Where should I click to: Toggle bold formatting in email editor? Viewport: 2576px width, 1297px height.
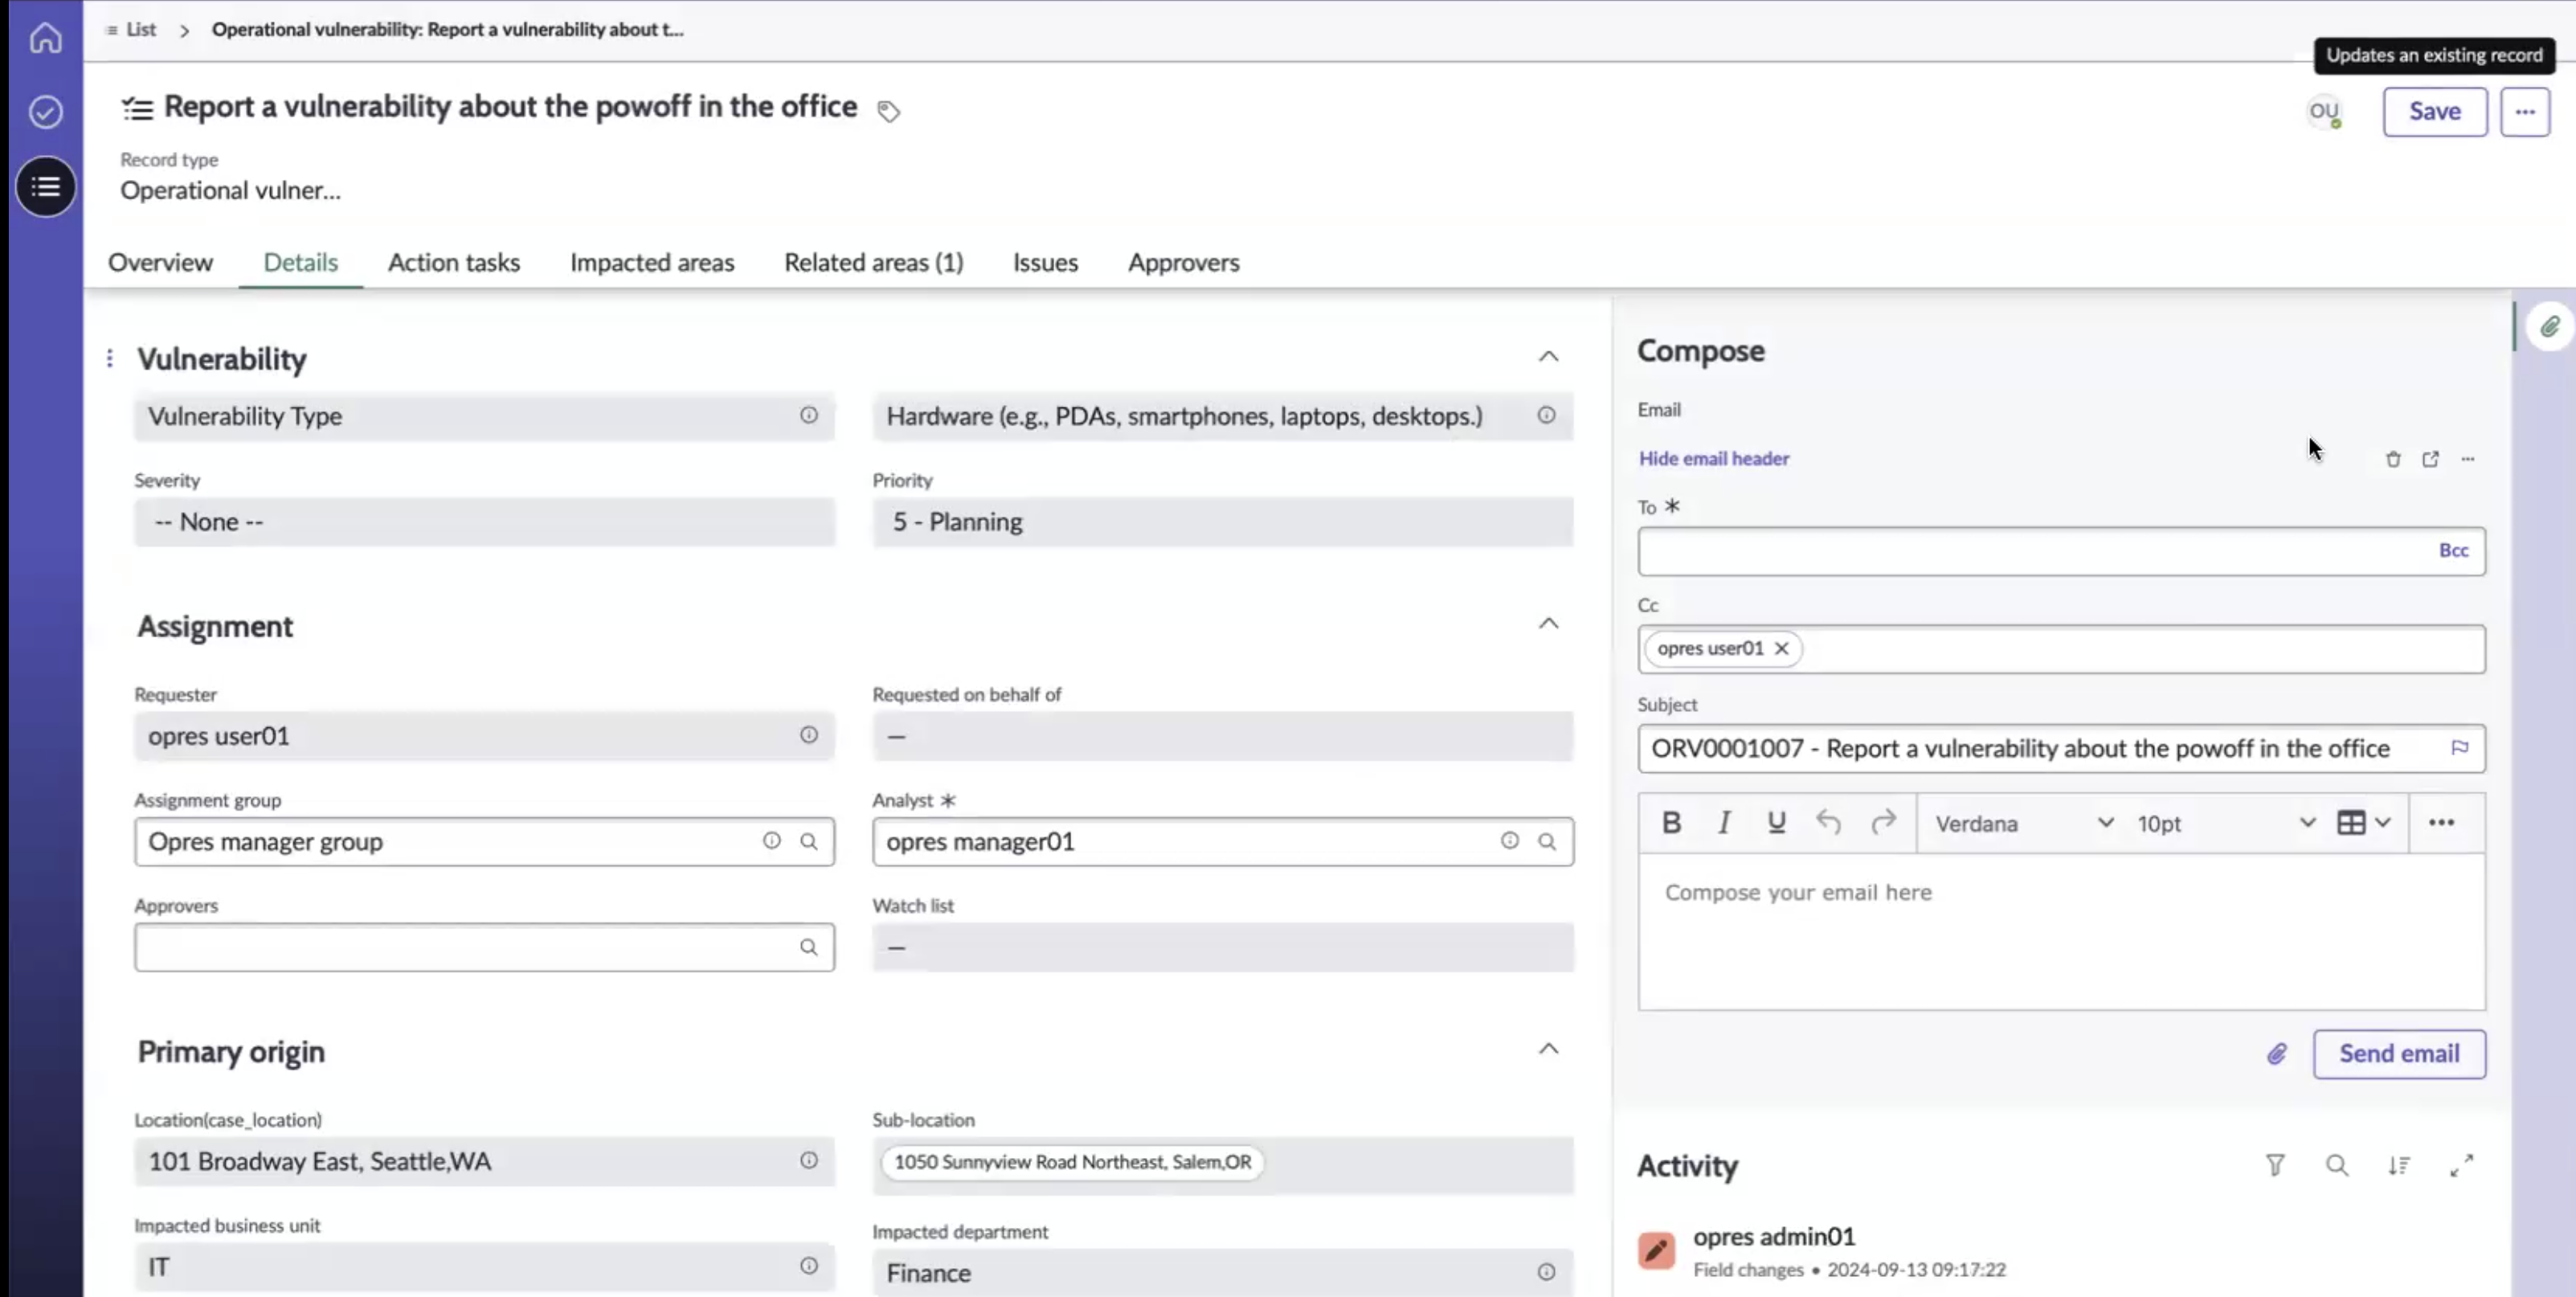click(1671, 823)
